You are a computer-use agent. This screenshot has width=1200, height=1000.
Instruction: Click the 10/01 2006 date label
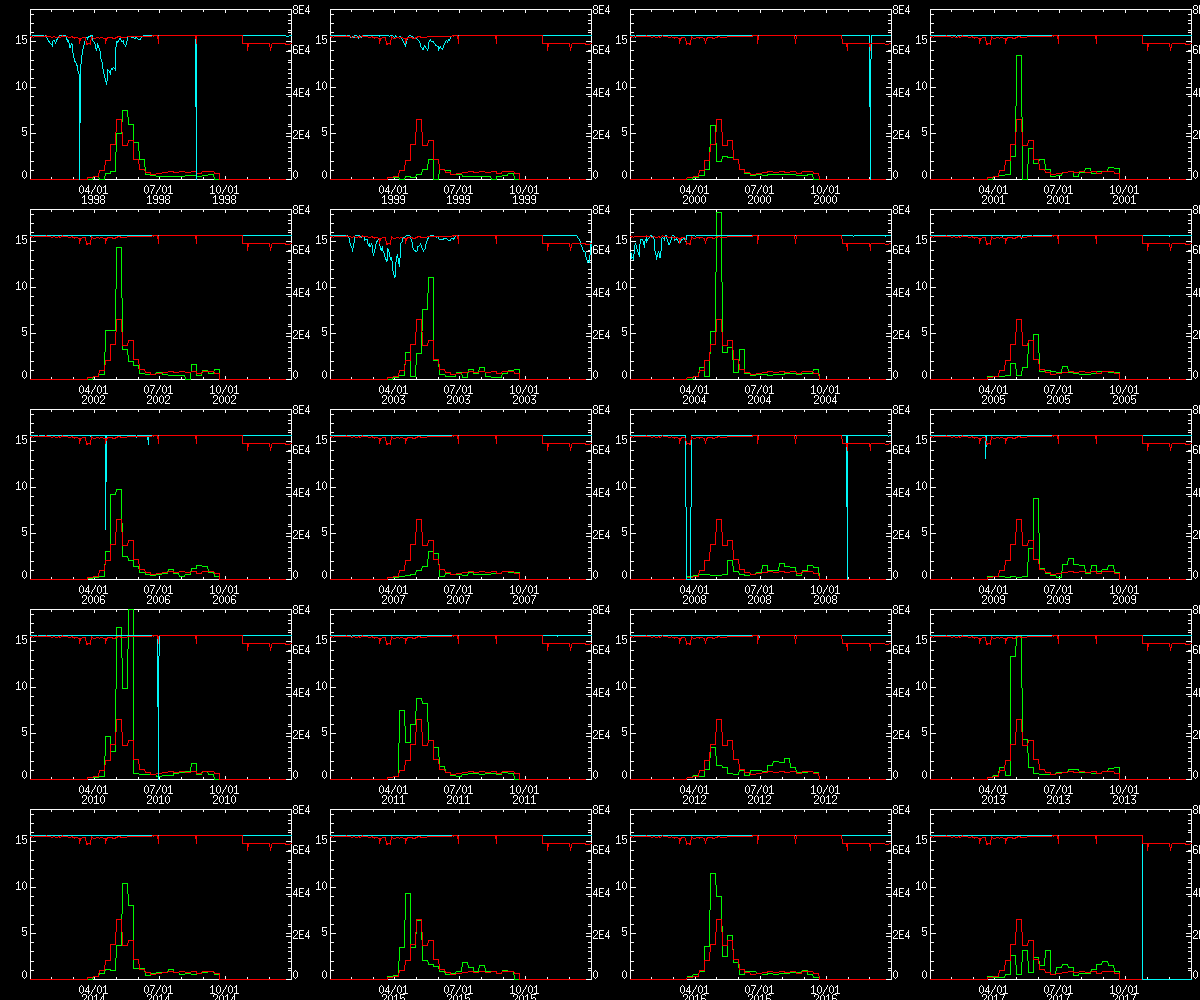pos(224,594)
